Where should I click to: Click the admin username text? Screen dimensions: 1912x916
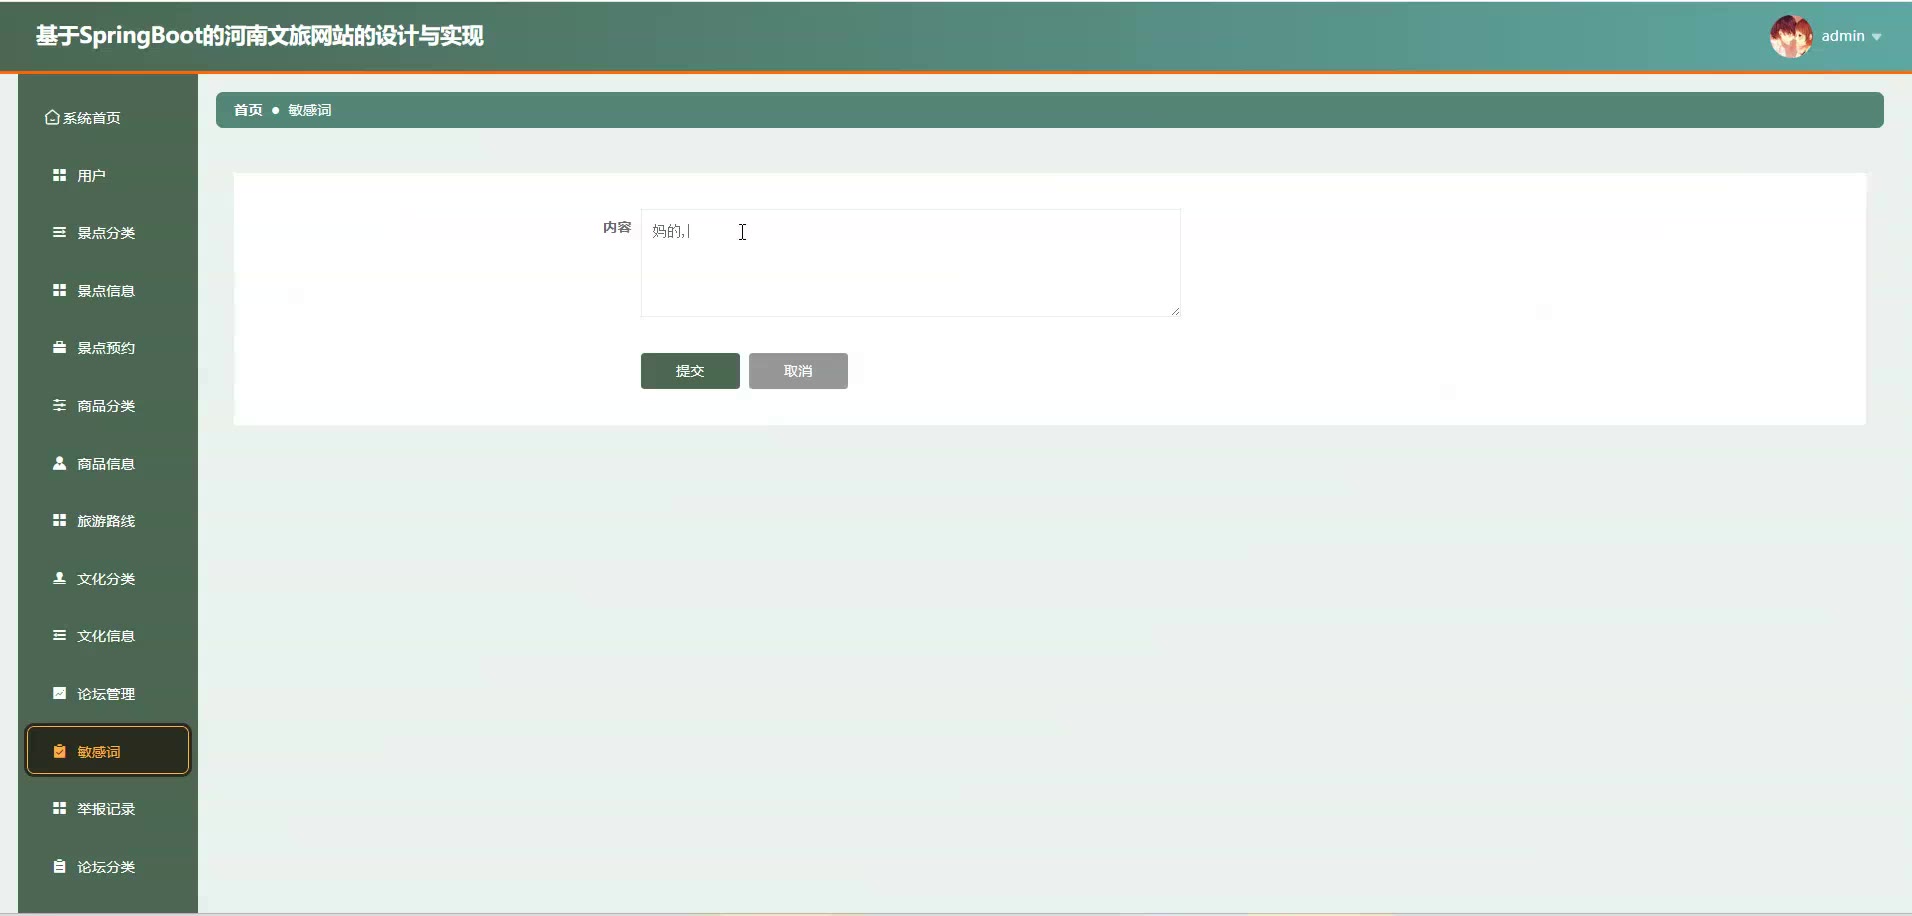click(1843, 36)
